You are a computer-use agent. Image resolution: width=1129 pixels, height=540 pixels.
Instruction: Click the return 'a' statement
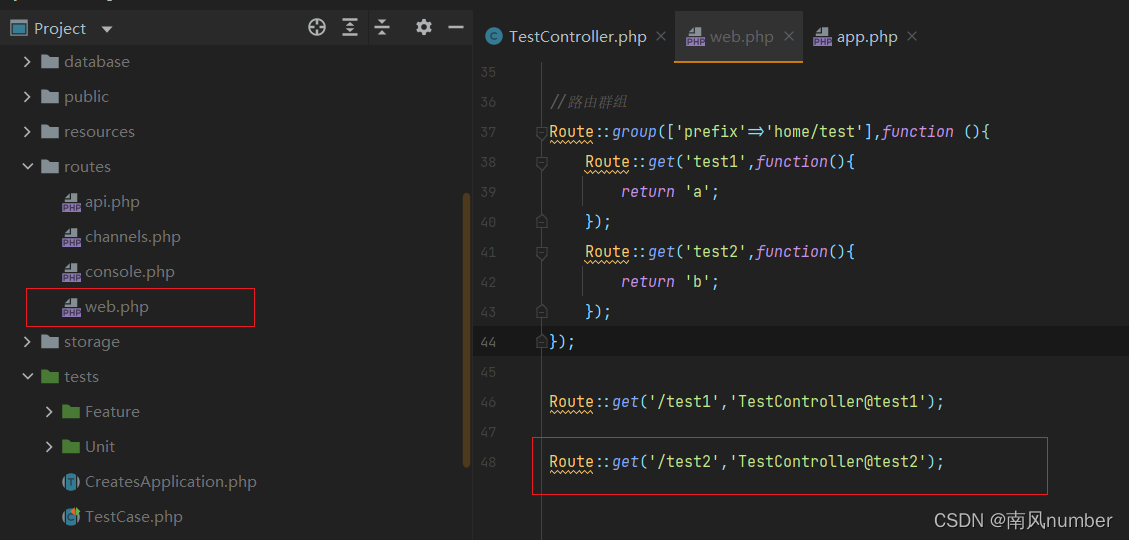click(670, 192)
